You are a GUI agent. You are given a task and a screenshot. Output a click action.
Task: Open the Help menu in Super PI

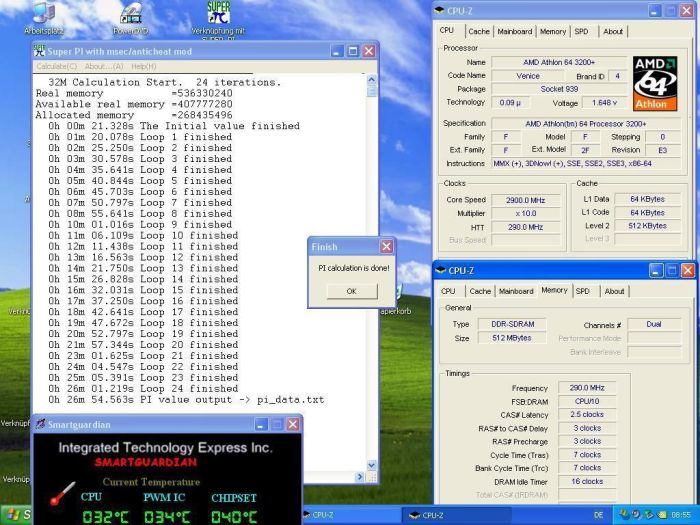[143, 66]
